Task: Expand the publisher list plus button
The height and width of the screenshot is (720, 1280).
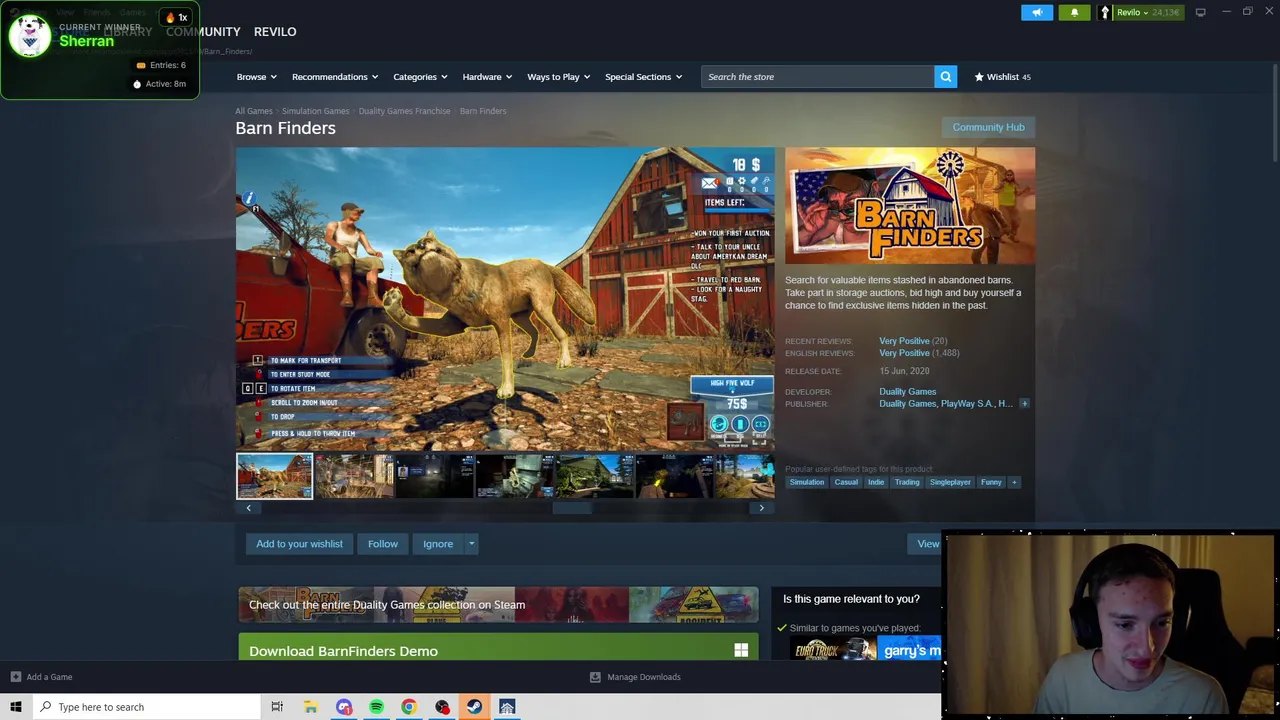Action: pyautogui.click(x=1024, y=404)
